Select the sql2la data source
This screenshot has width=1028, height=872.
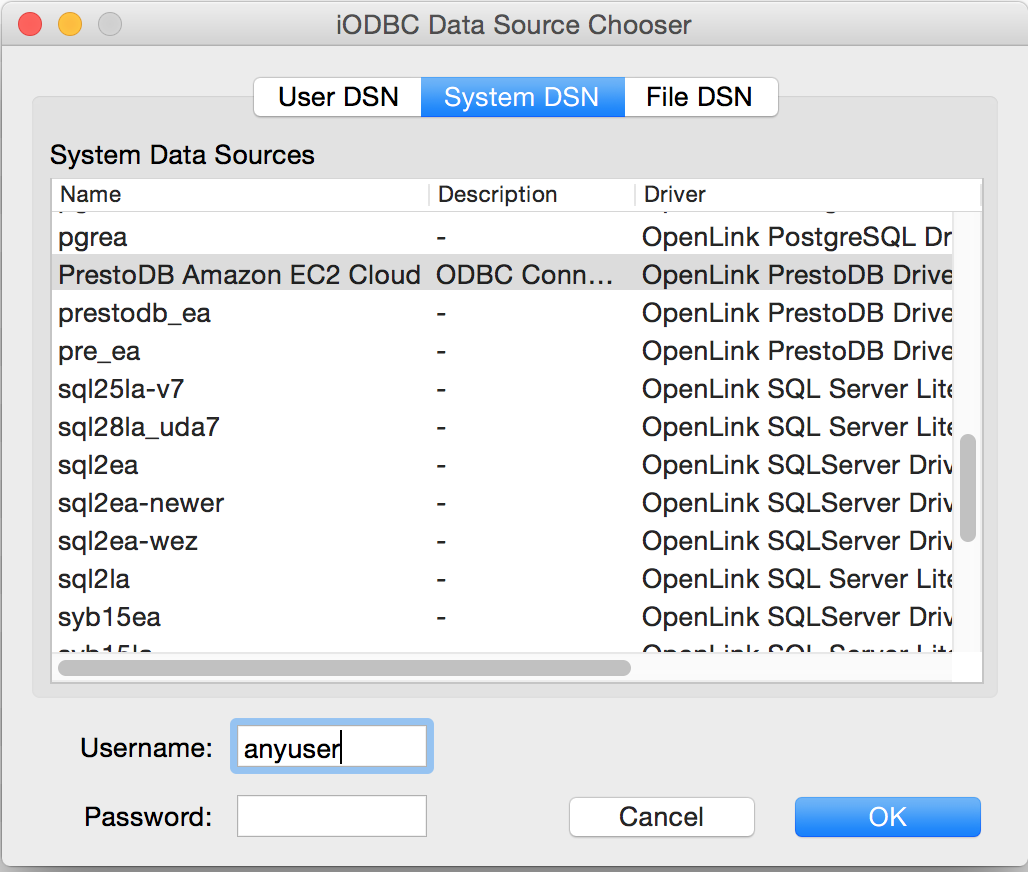click(502, 579)
